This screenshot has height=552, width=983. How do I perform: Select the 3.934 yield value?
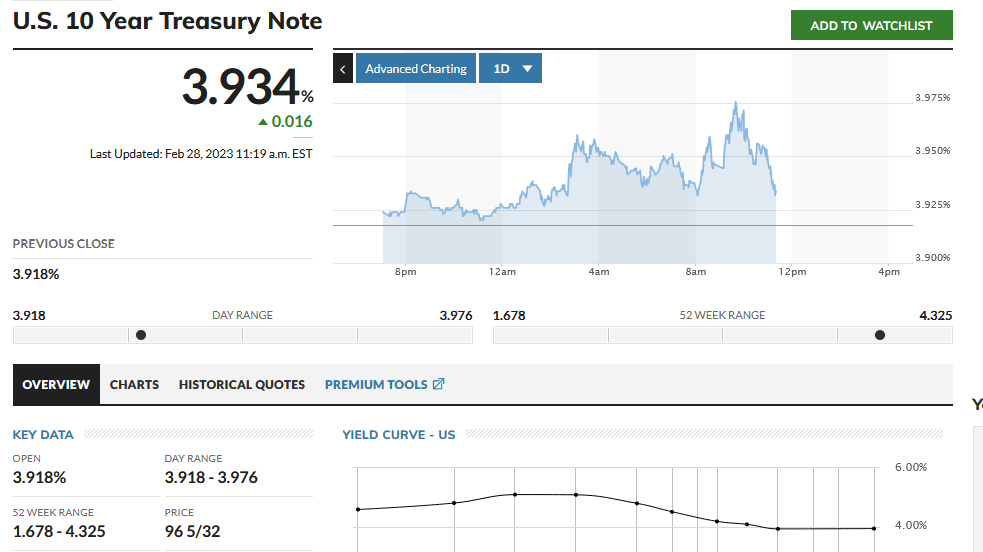pyautogui.click(x=241, y=86)
